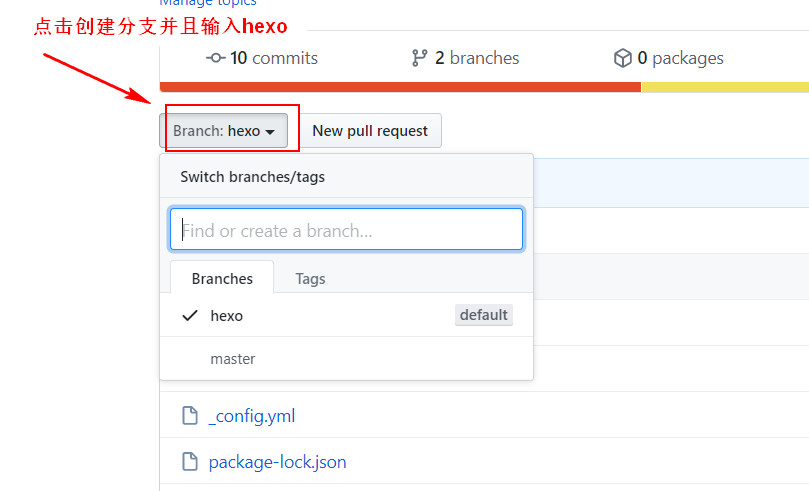Click the commits history icon
Screen dimensions: 809x491
215,58
